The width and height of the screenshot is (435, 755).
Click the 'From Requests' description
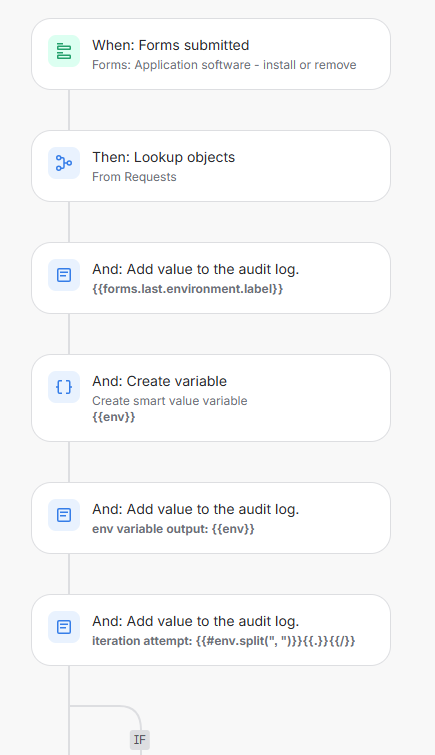(x=134, y=177)
